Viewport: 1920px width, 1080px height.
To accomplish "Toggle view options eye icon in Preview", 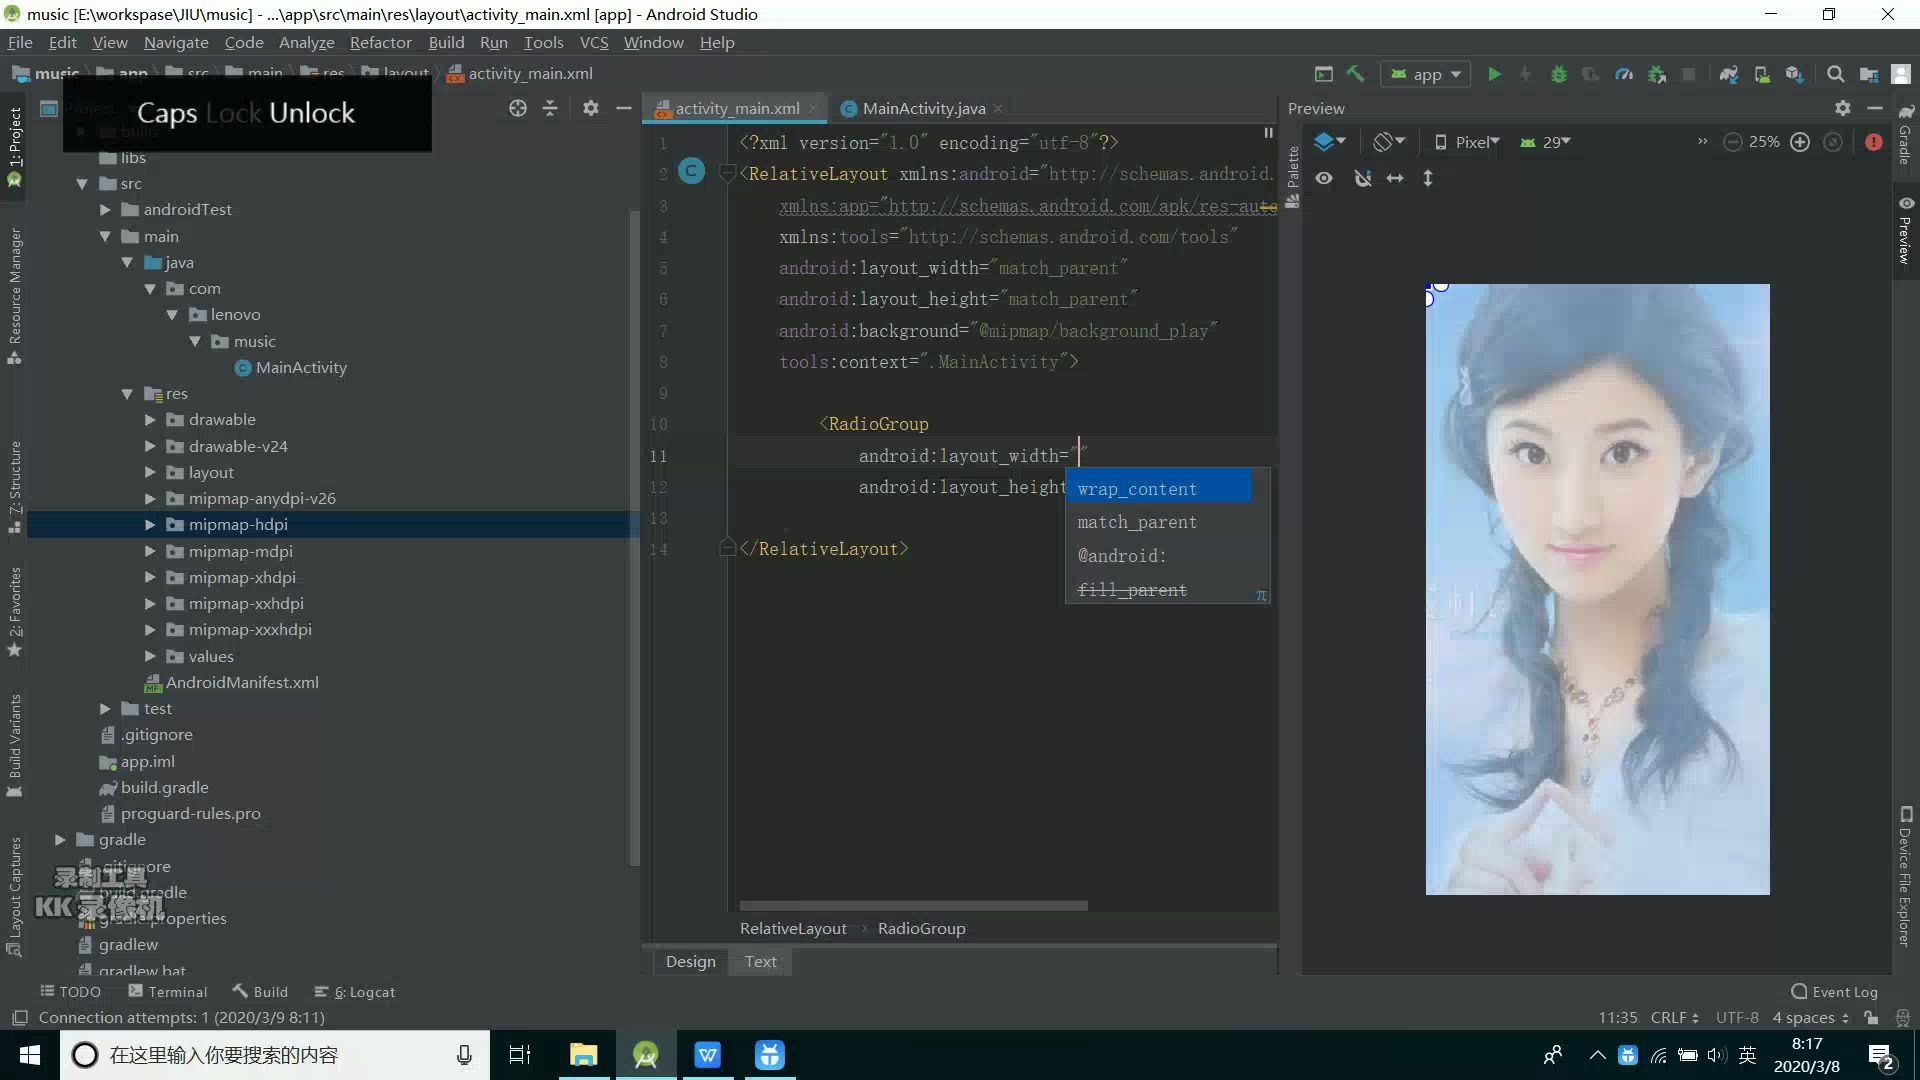I will pos(1324,178).
